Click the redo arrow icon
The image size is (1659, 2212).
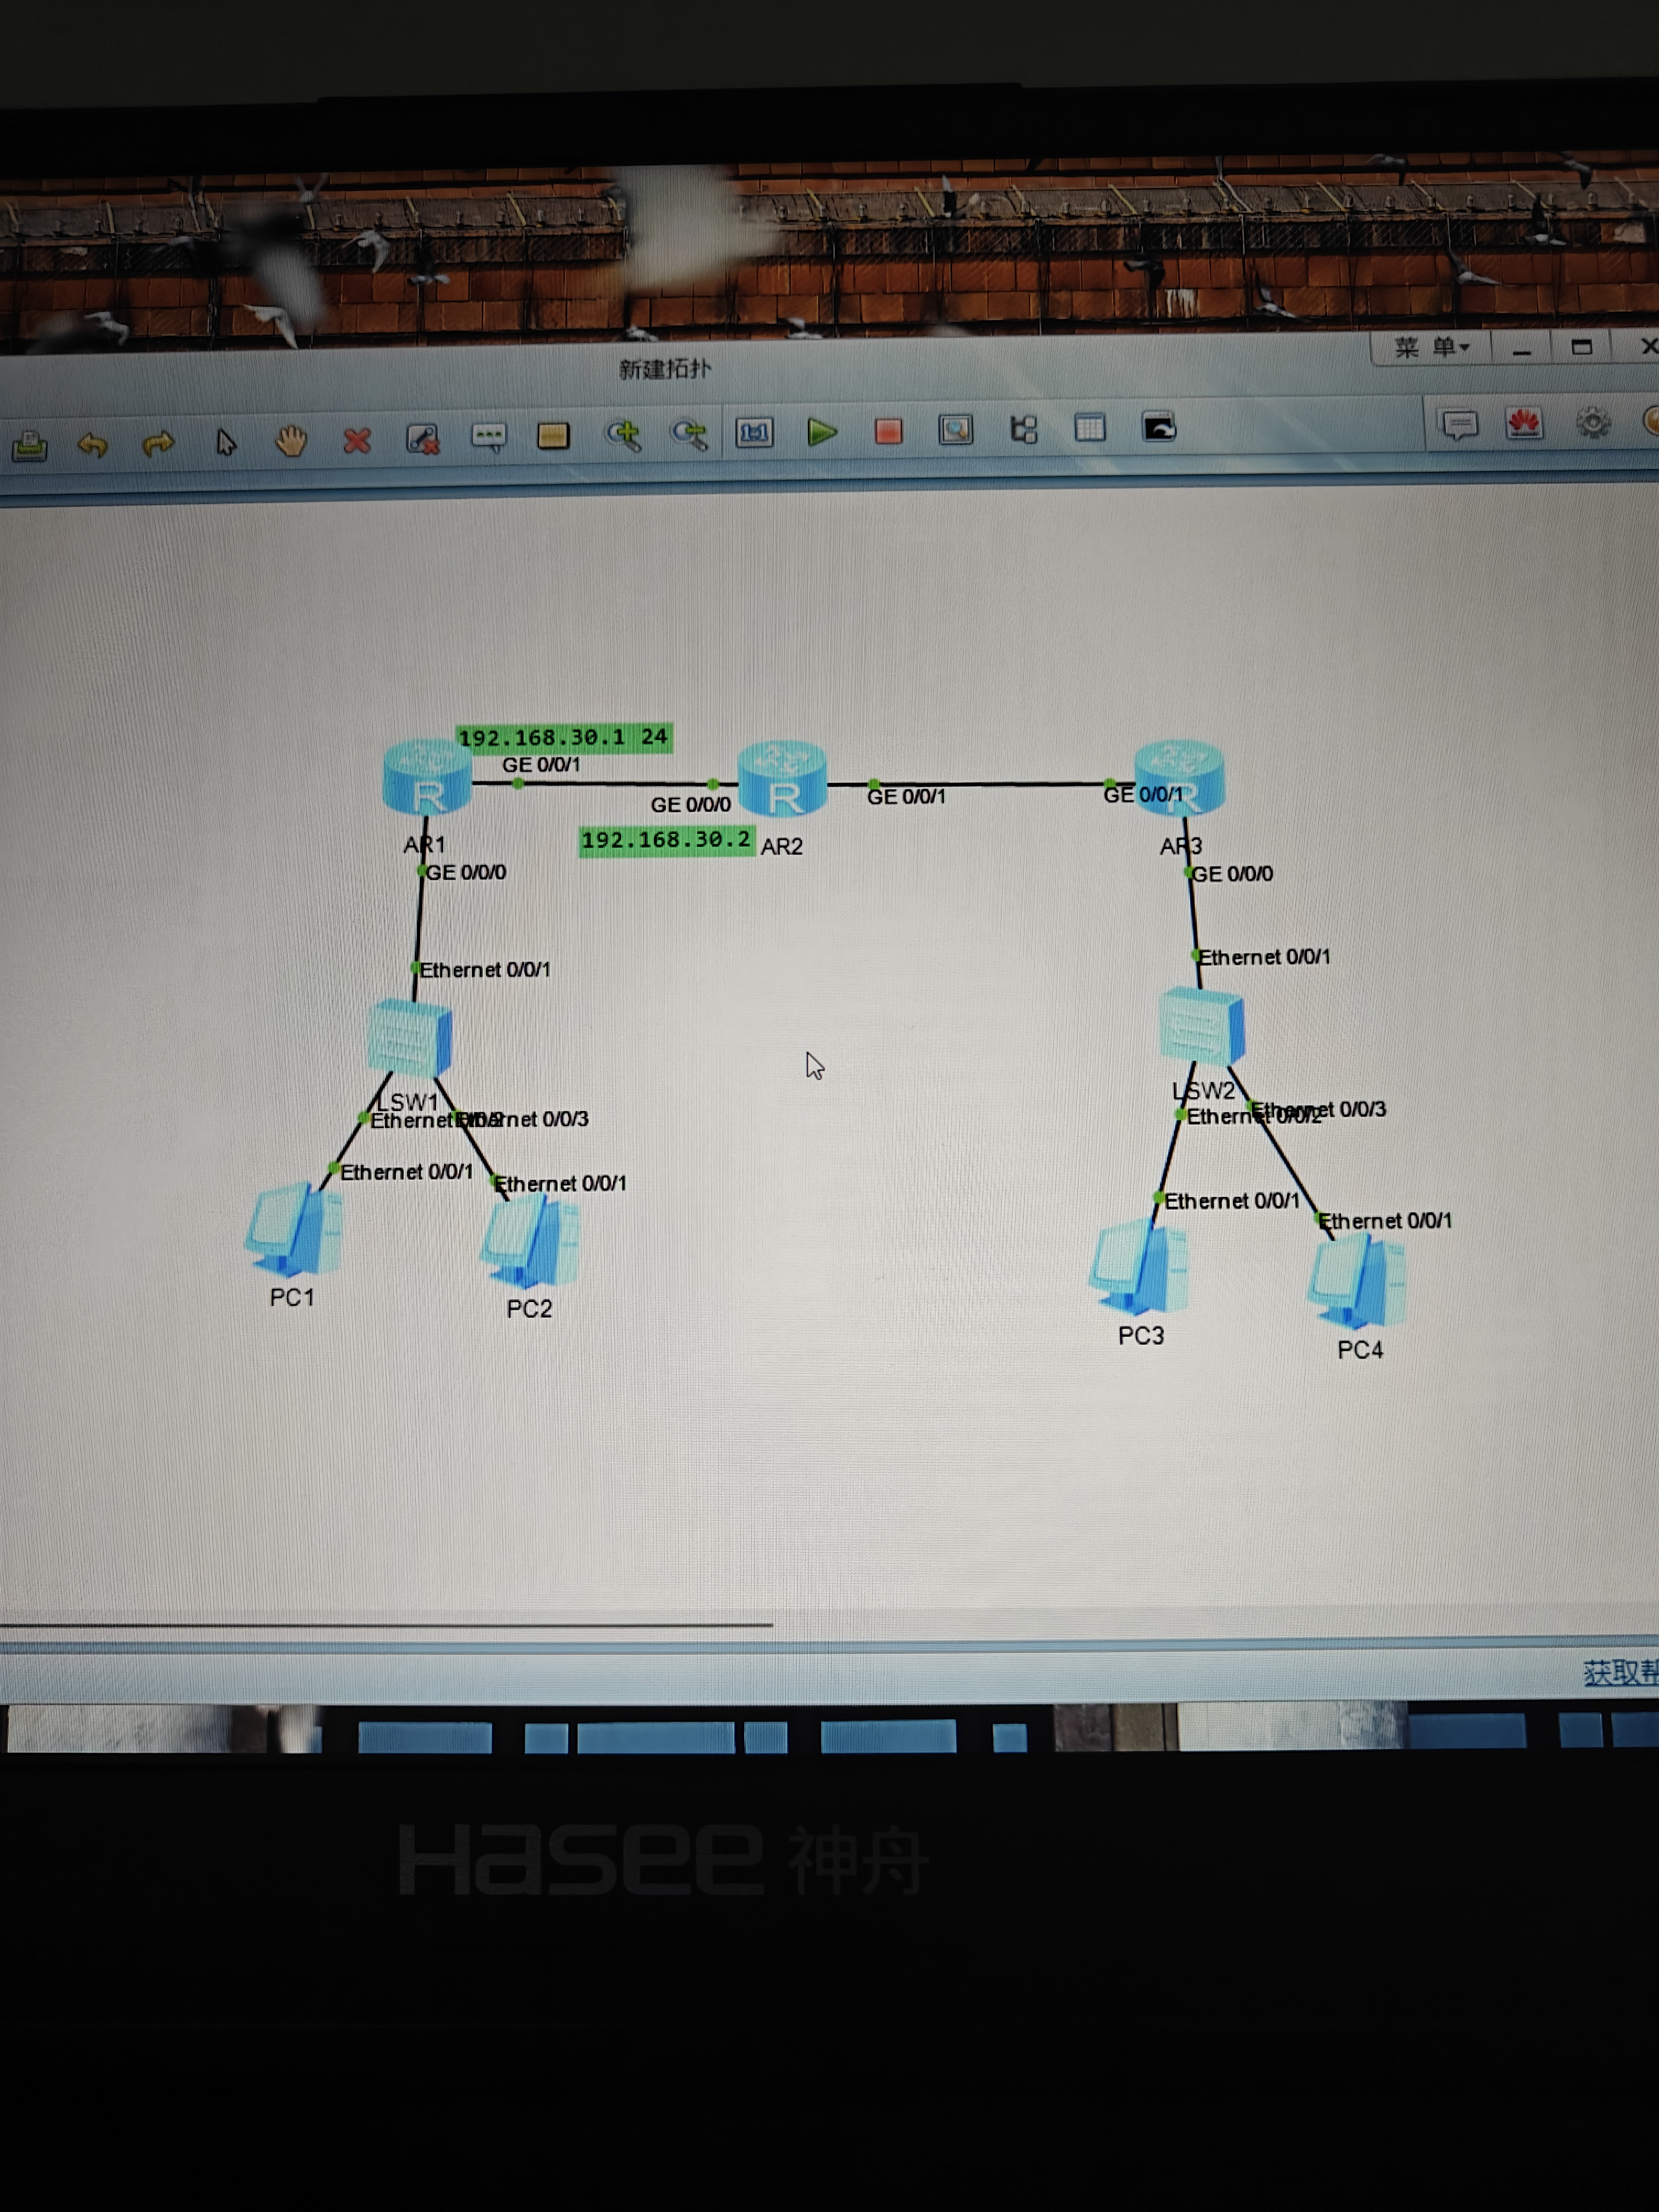[x=158, y=442]
